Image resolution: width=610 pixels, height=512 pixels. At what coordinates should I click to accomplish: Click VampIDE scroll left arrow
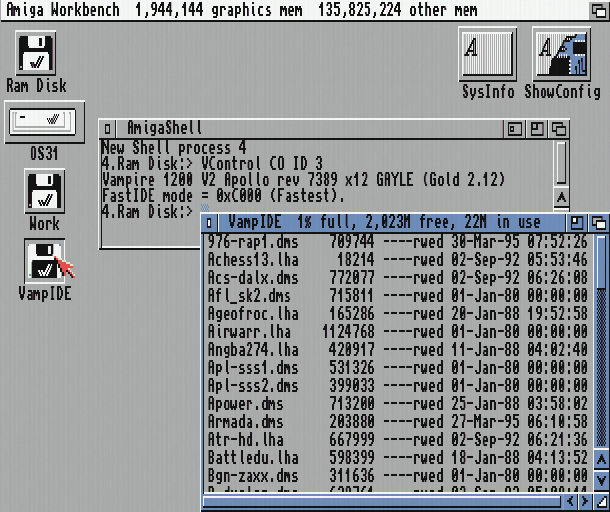click(x=570, y=501)
